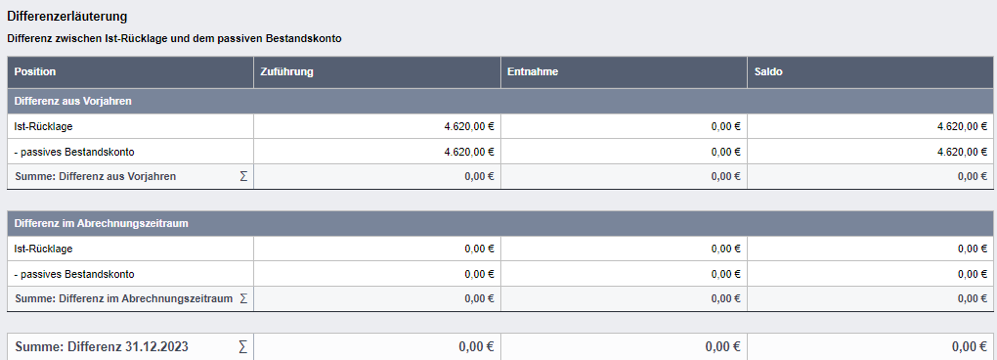Click sigma icon in Differenz im Abrechnungszeitraum sum row
Screen dimensions: 997x360
[x=243, y=298]
